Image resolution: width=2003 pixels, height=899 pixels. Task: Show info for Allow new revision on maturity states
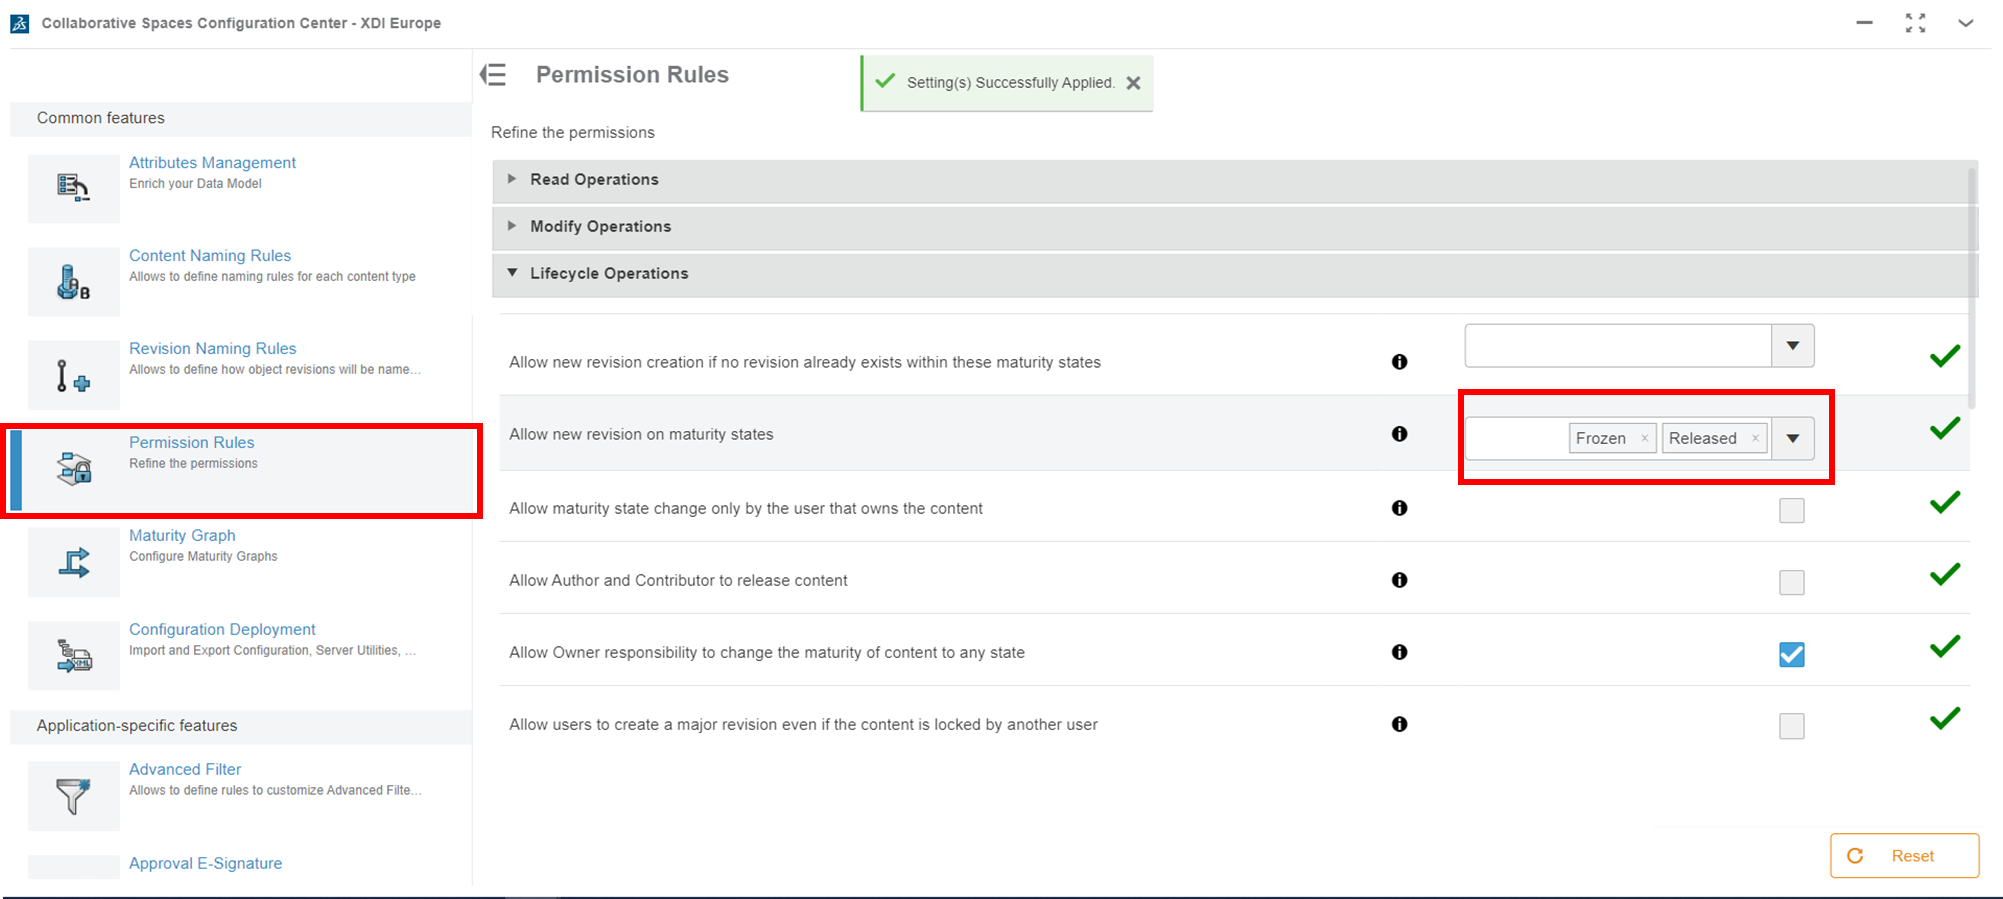tap(1399, 434)
